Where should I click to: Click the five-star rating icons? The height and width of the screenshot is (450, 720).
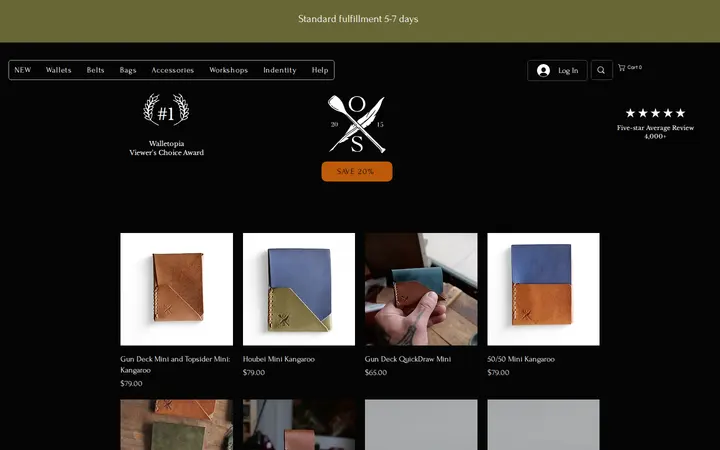(x=655, y=113)
